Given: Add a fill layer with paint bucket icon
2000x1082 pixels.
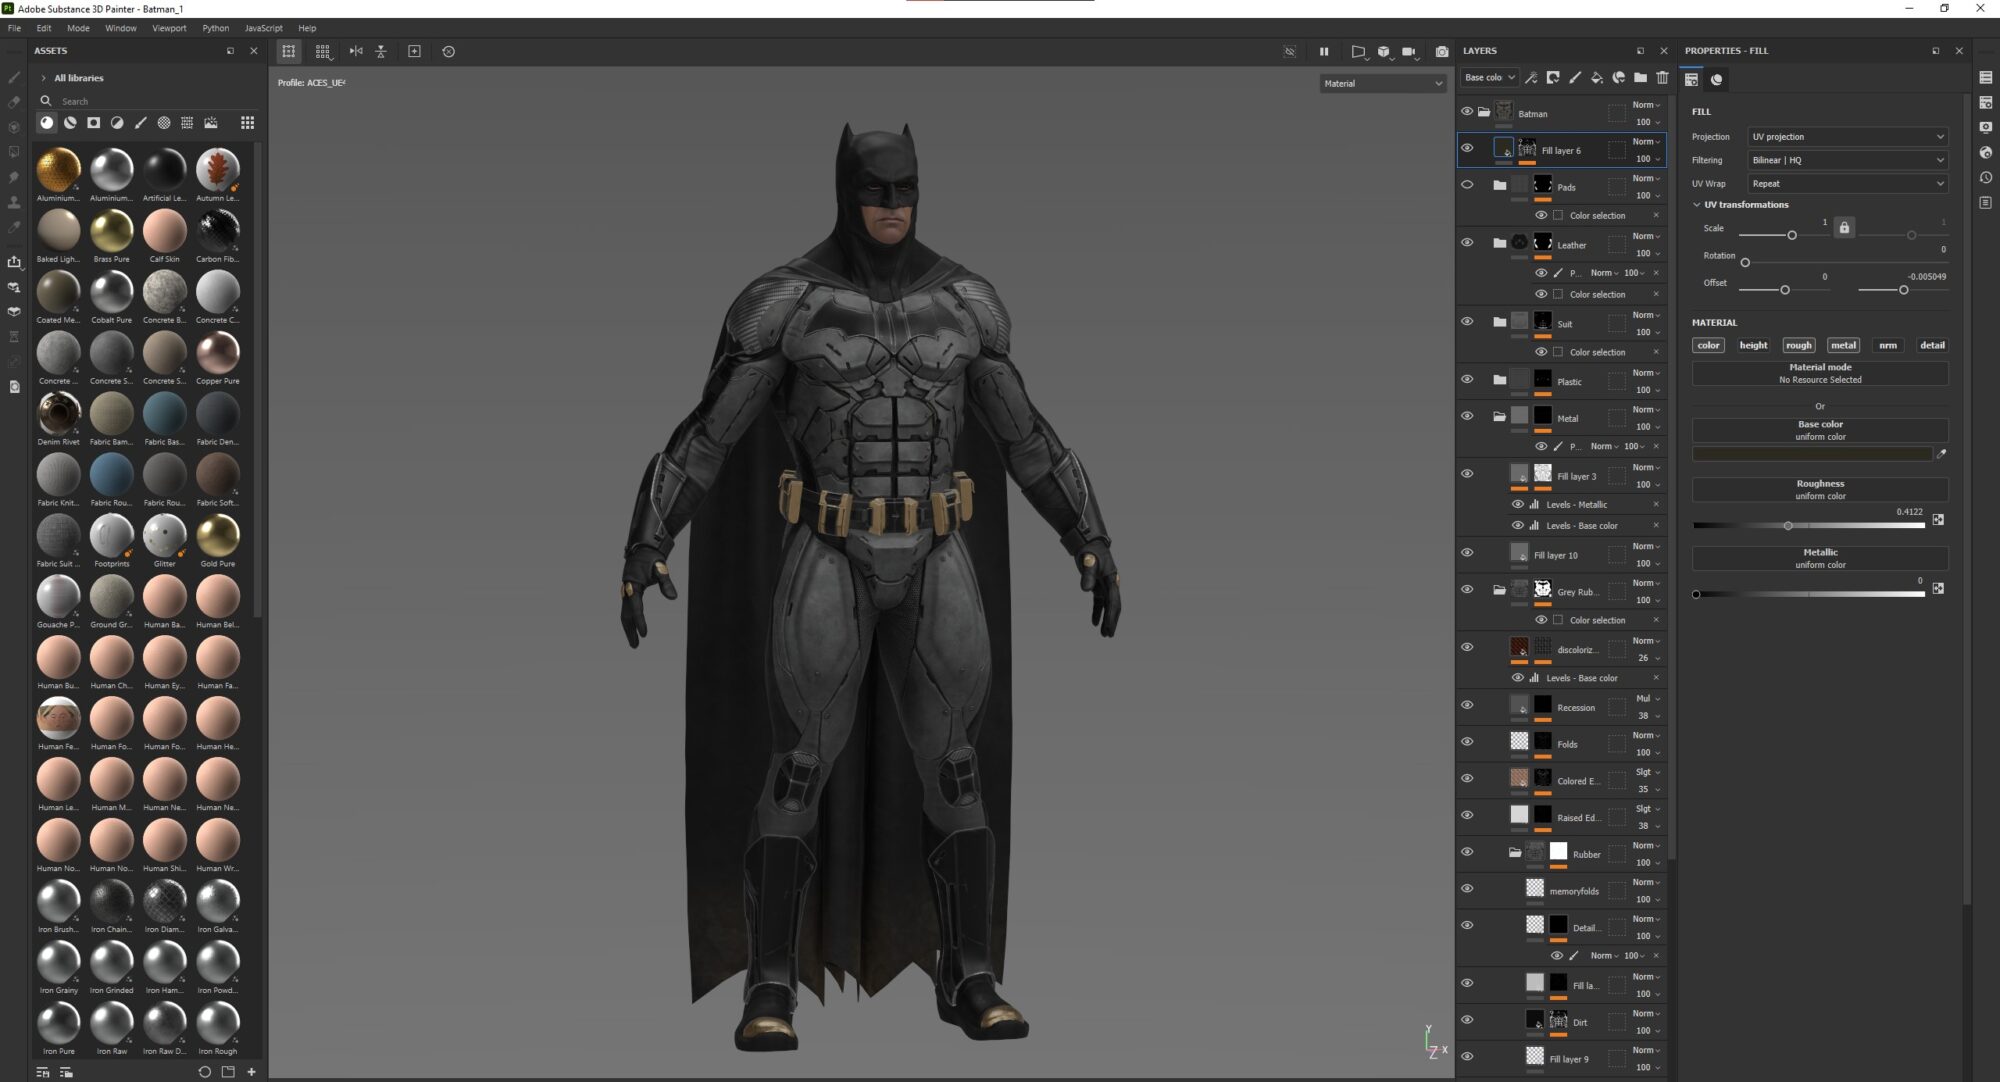Looking at the screenshot, I should click(1596, 78).
